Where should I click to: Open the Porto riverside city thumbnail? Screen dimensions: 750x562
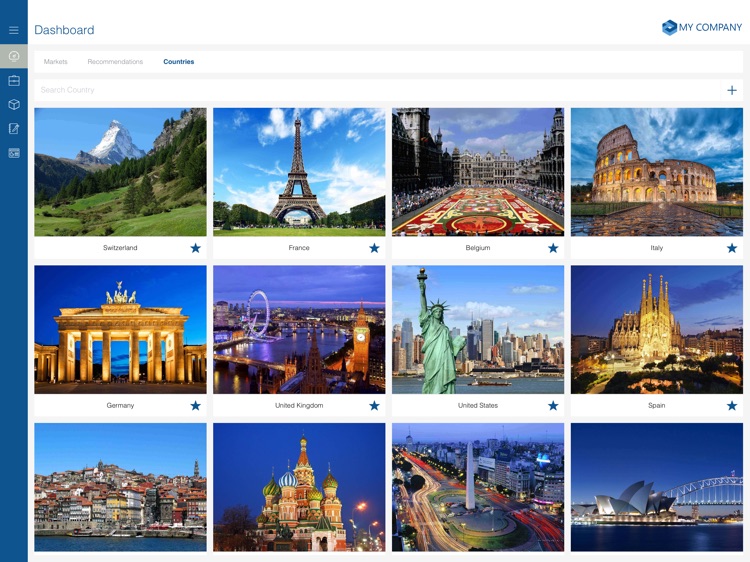click(120, 487)
